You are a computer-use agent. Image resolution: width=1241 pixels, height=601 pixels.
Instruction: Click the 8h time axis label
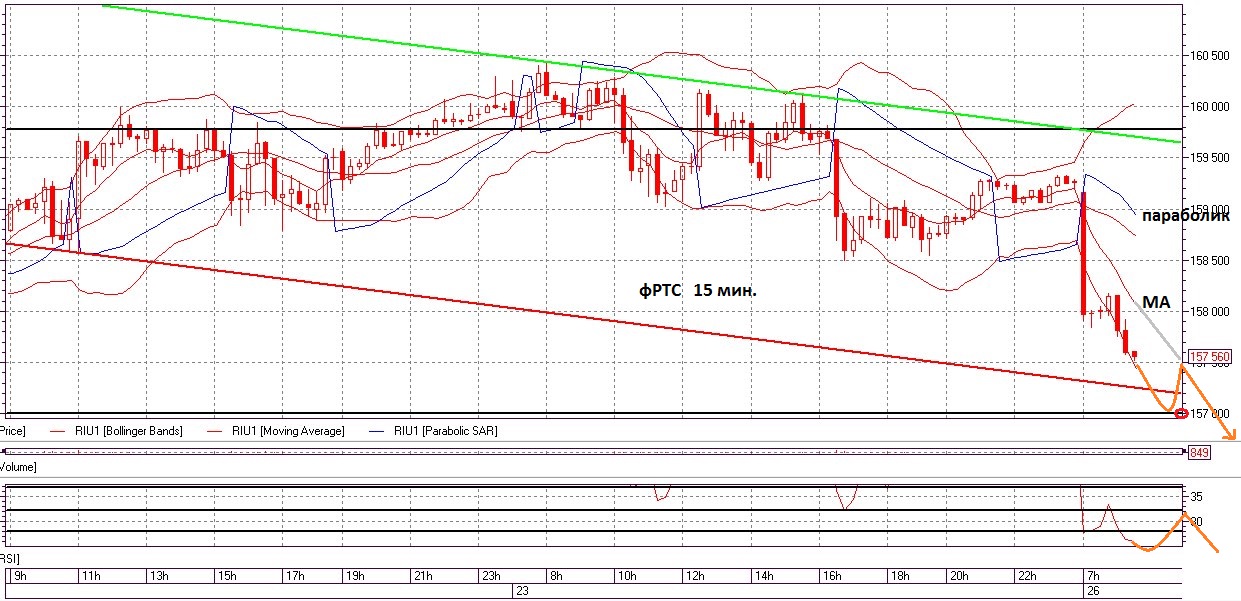coord(556,577)
